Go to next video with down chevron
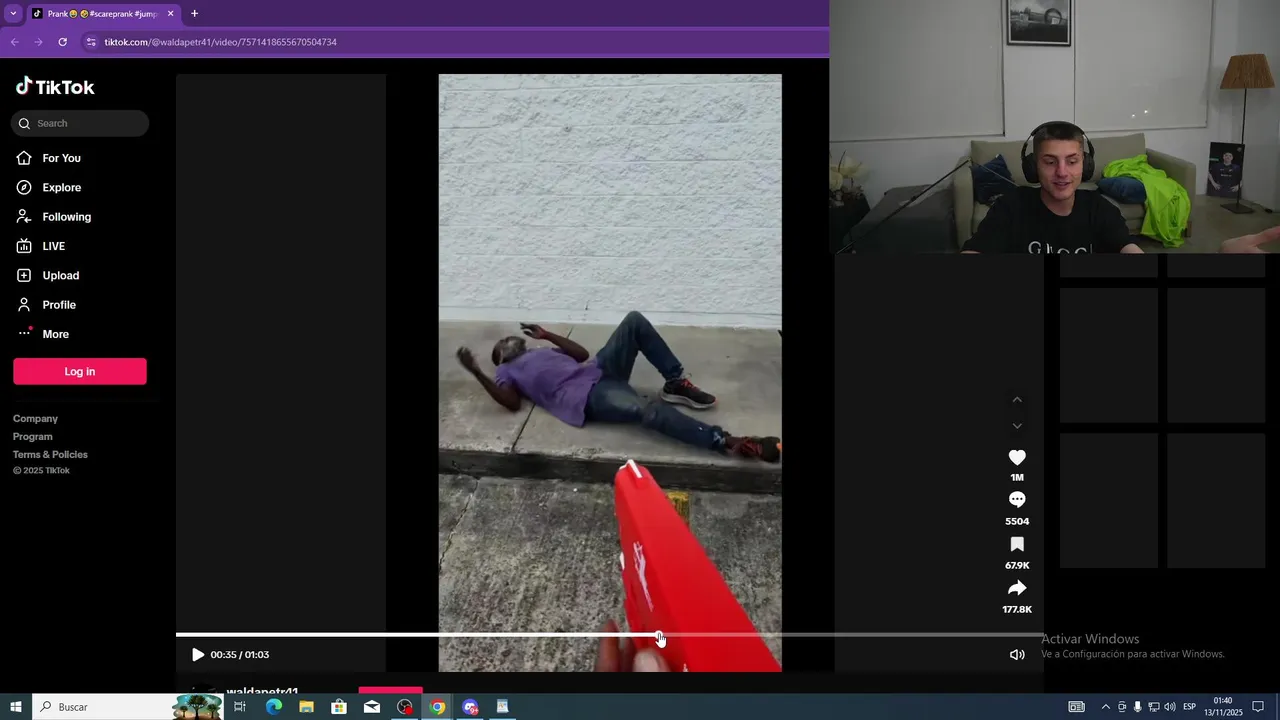This screenshot has height=720, width=1280. [x=1017, y=426]
